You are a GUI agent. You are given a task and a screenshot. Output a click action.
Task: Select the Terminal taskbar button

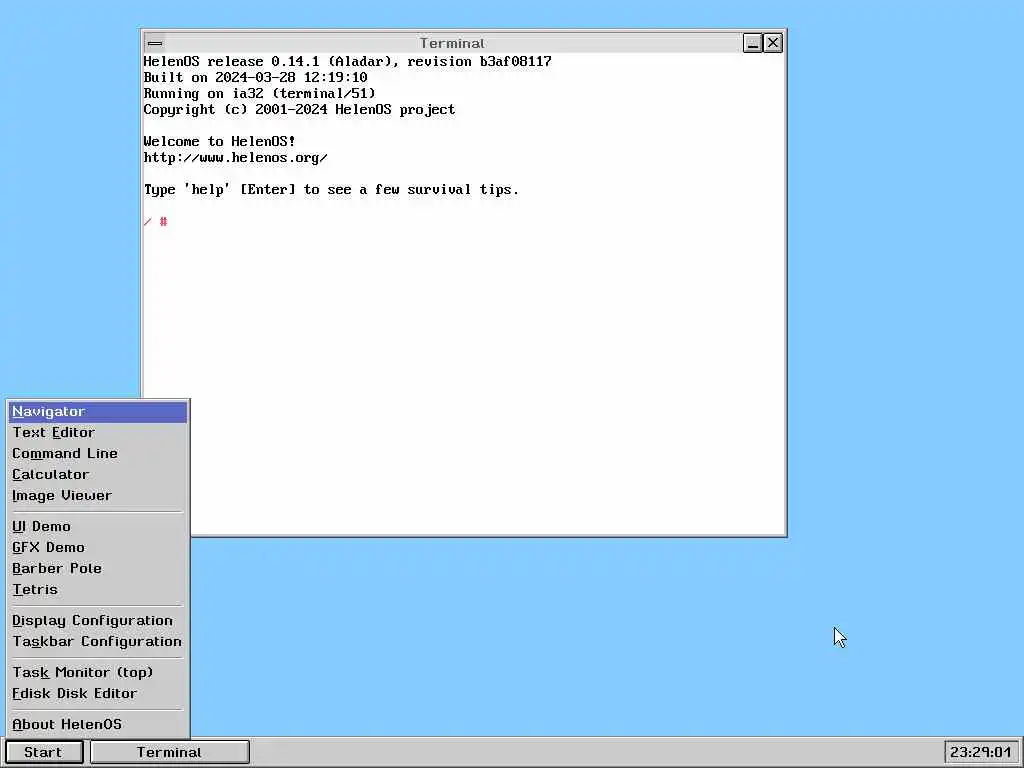tap(170, 752)
